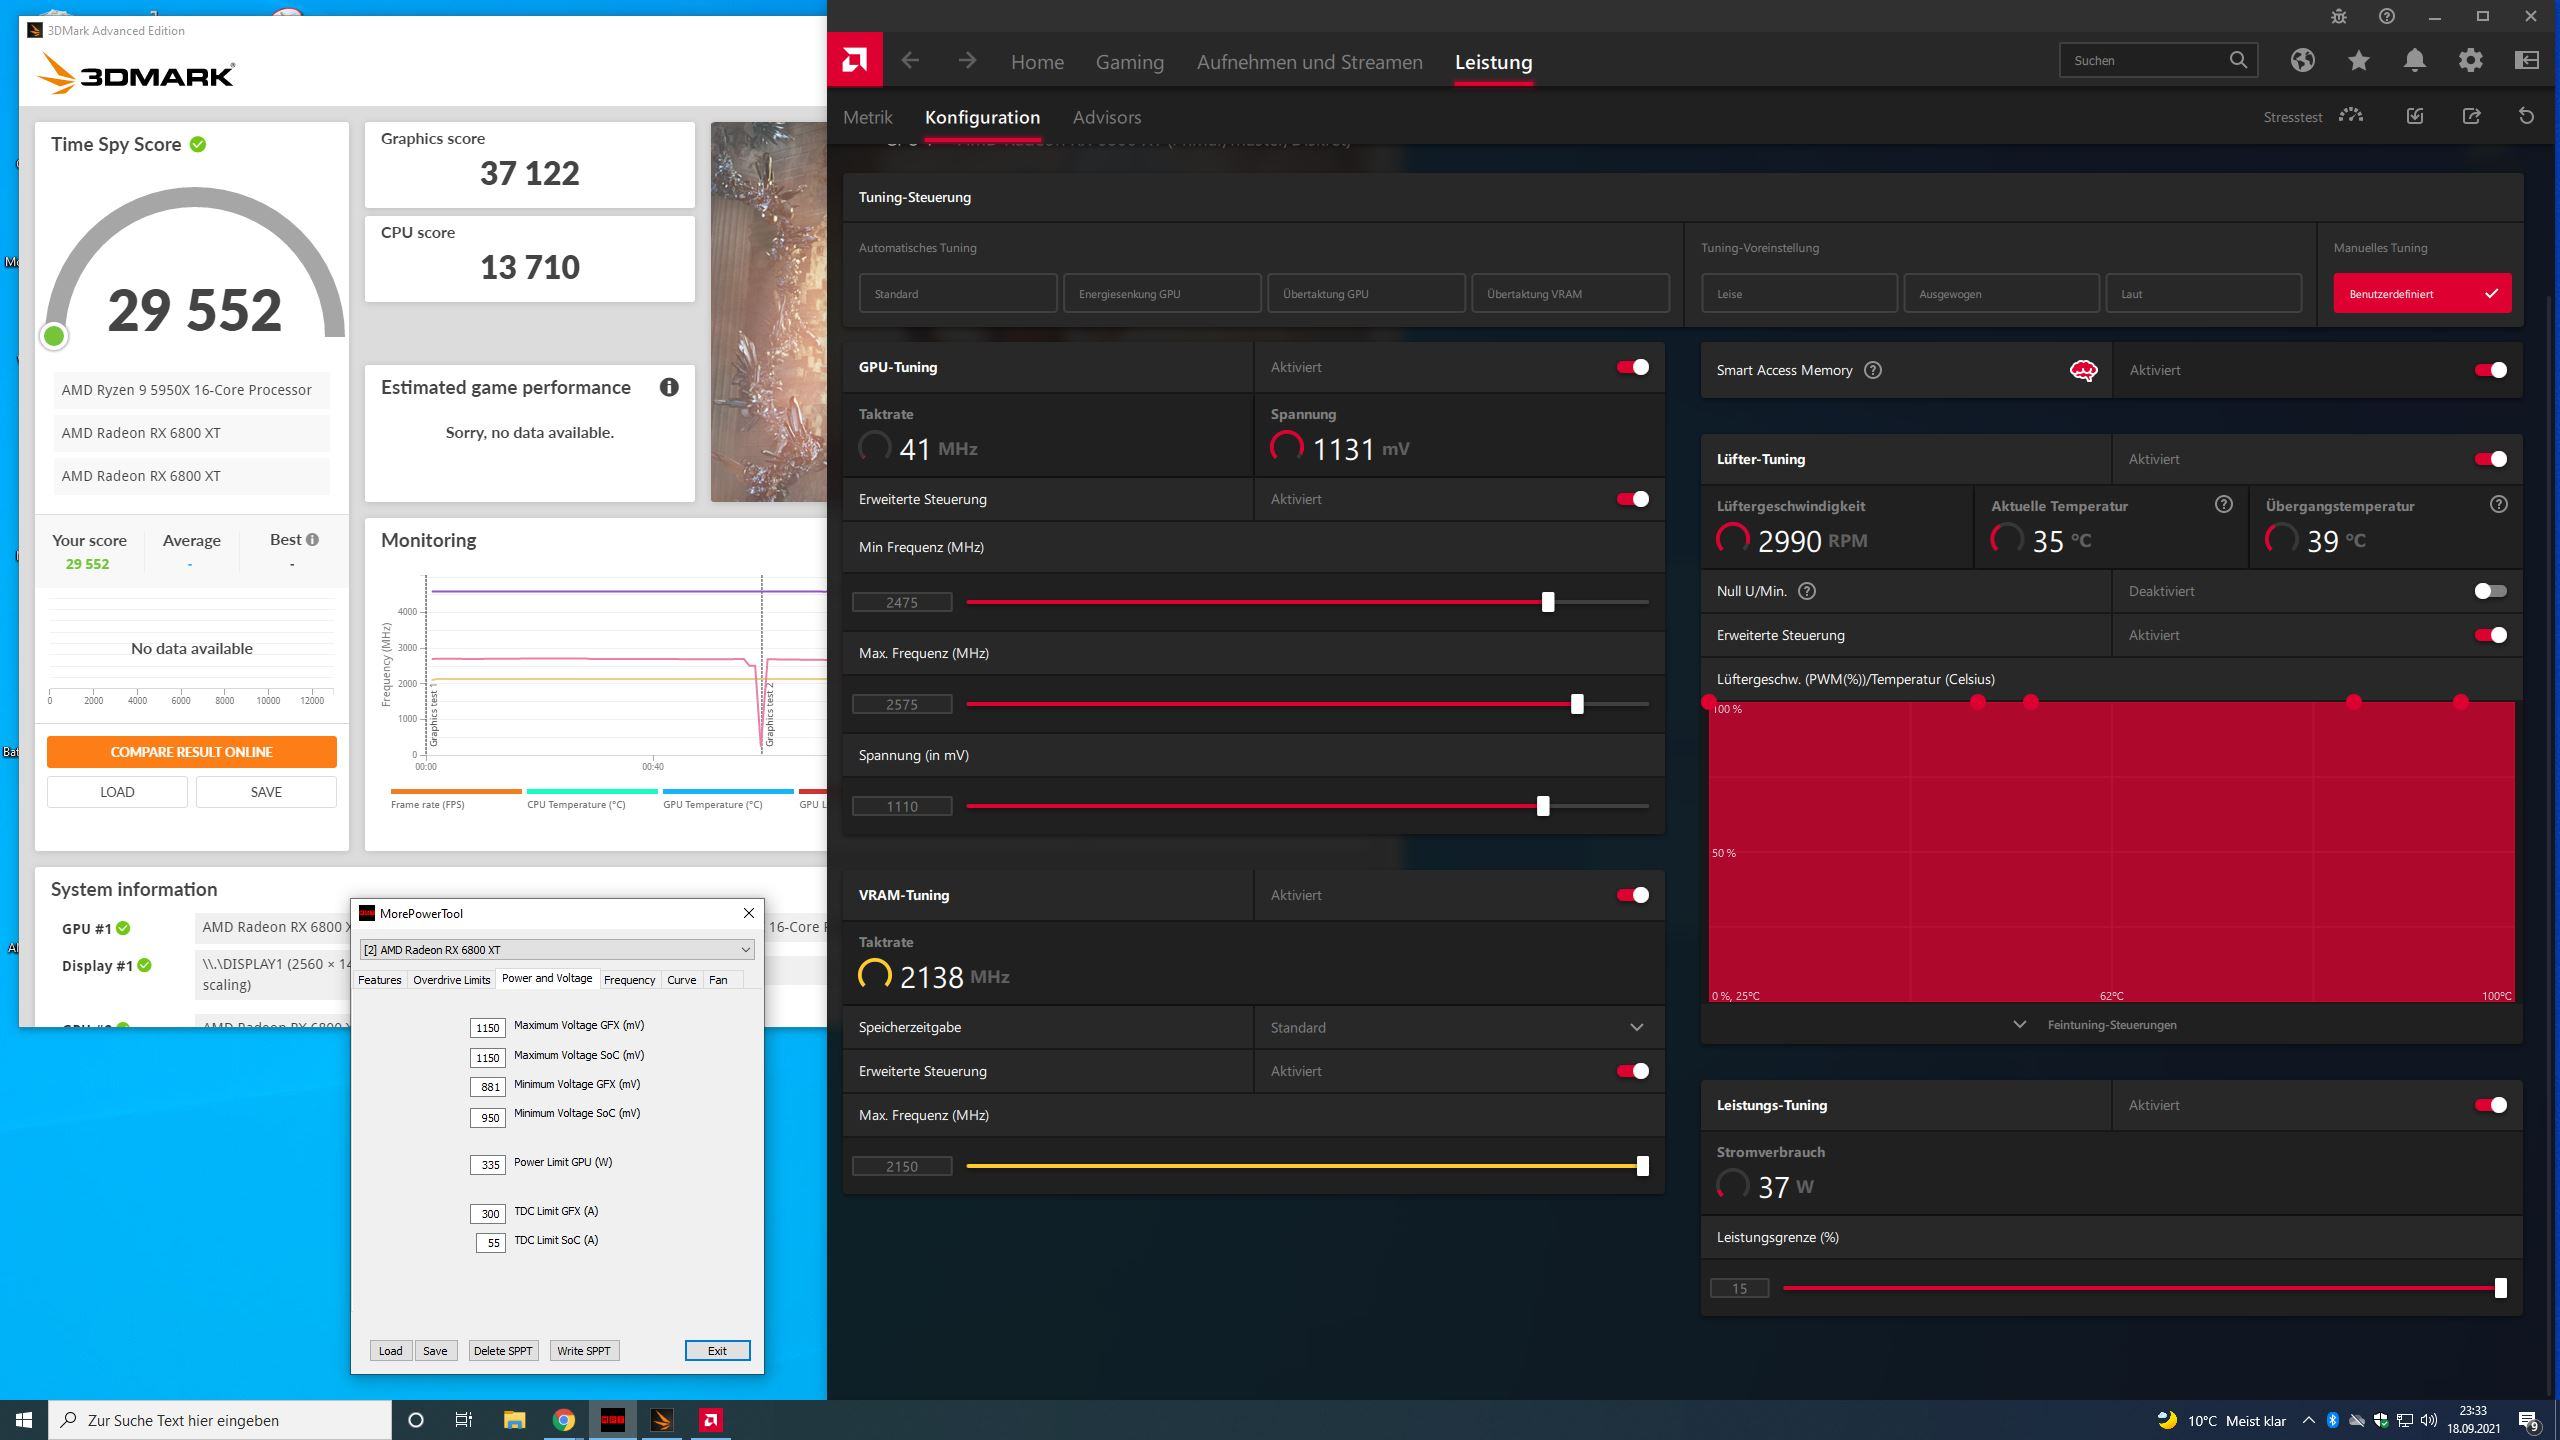The image size is (2560, 1440).
Task: Click the Leistungsgrenze slider handle
Action: click(x=2500, y=1288)
